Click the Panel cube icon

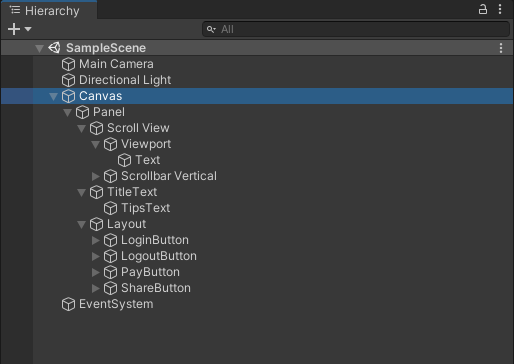pos(82,112)
